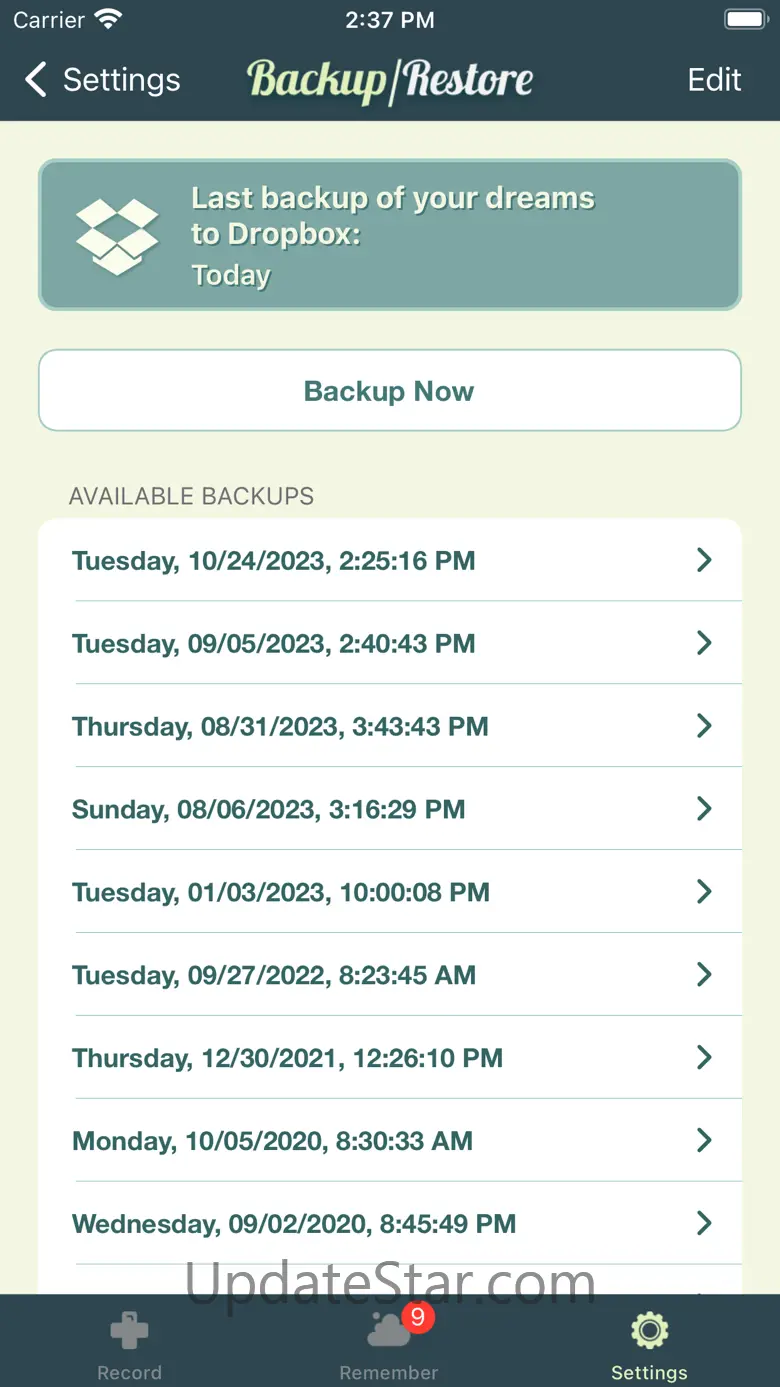
Task: Open the Monday 10/05/2020 backup
Action: (272, 1141)
